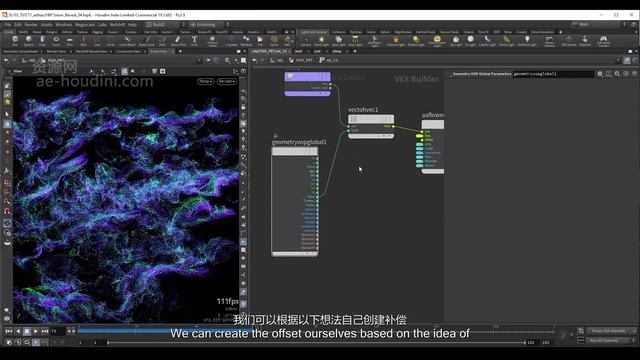Select the Curve Bezier shelf tool

coord(127,41)
